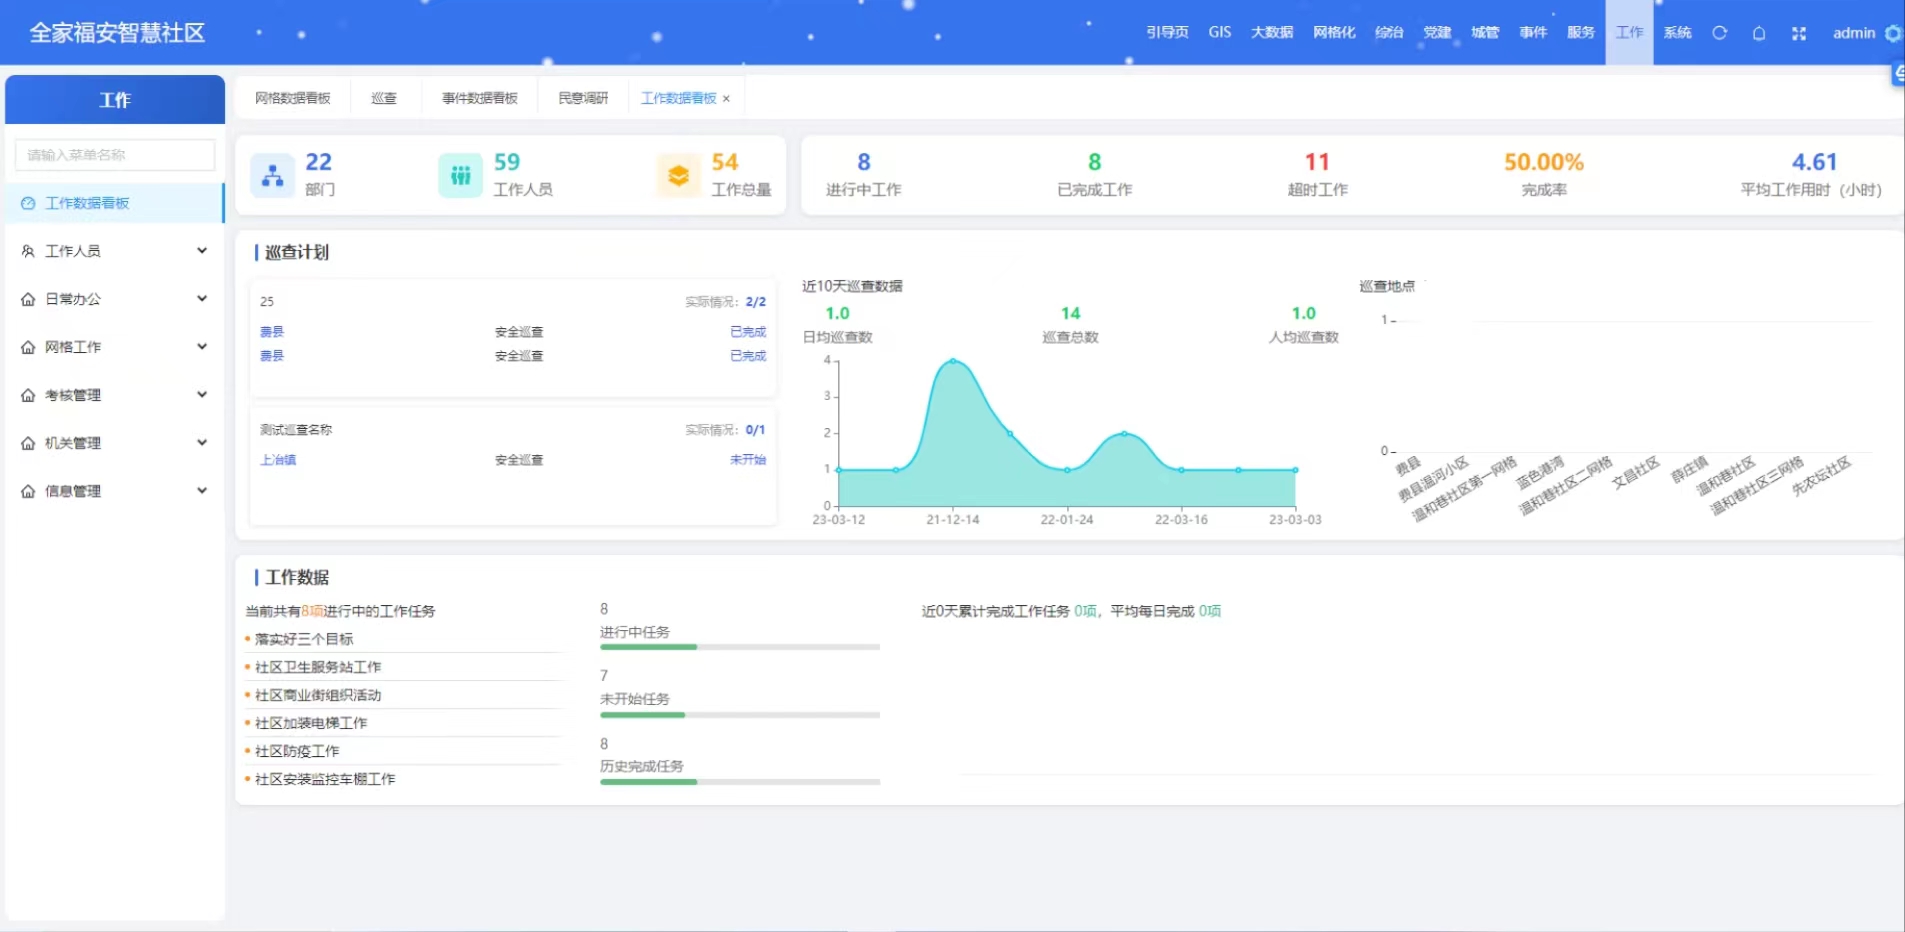The image size is (1905, 932).
Task: Open the 大数据 top menu
Action: pos(1272,33)
